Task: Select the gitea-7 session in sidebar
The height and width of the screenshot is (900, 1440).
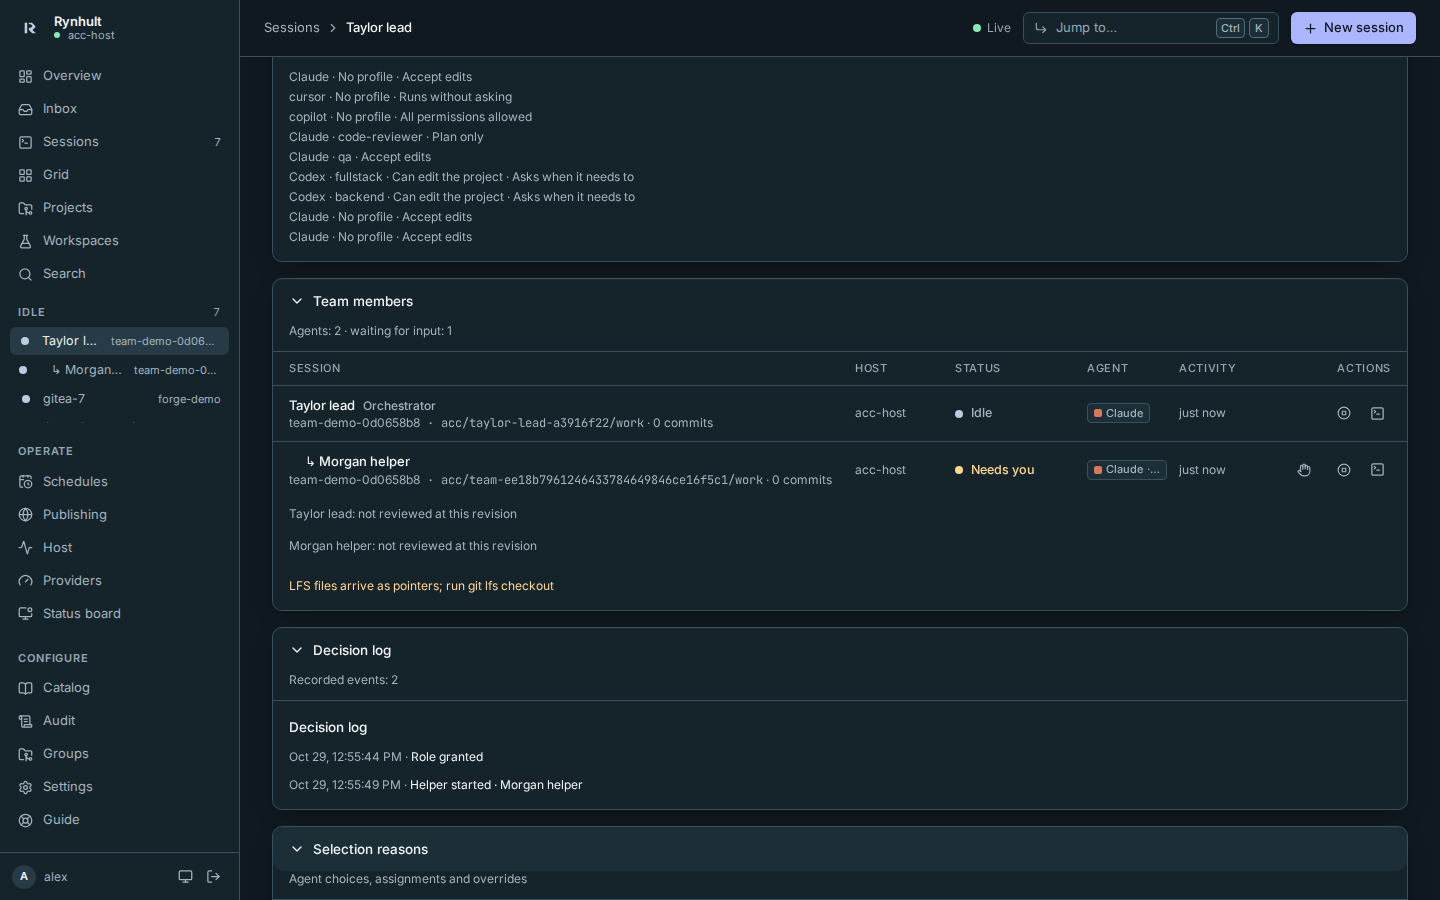Action: click(119, 399)
